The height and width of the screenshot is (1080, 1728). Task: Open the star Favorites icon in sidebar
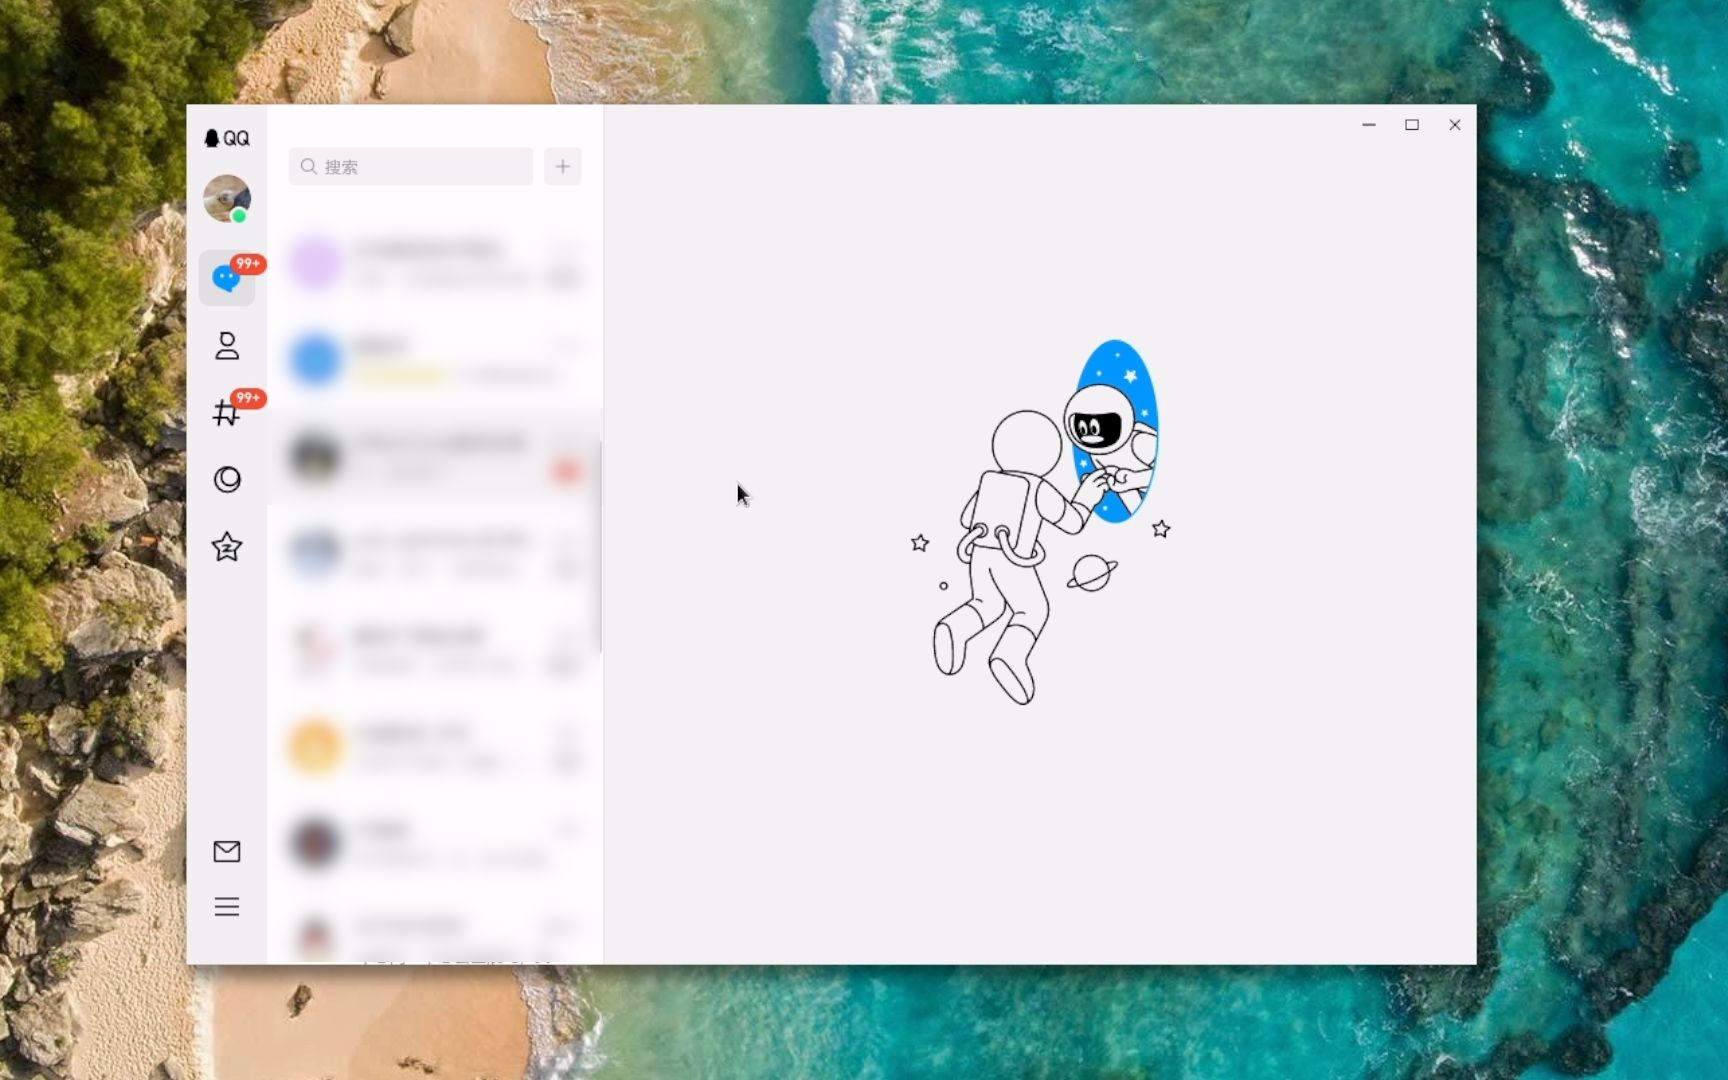tap(227, 547)
